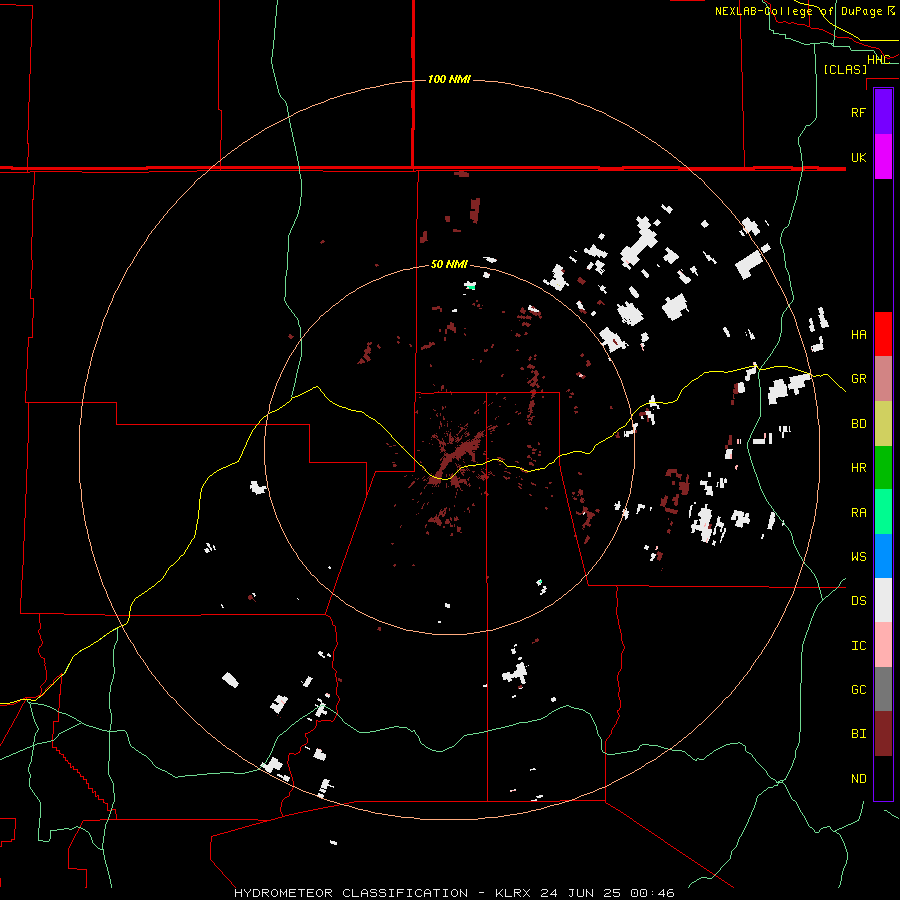The height and width of the screenshot is (900, 900).
Task: Click the BI legend label
Action: (858, 734)
